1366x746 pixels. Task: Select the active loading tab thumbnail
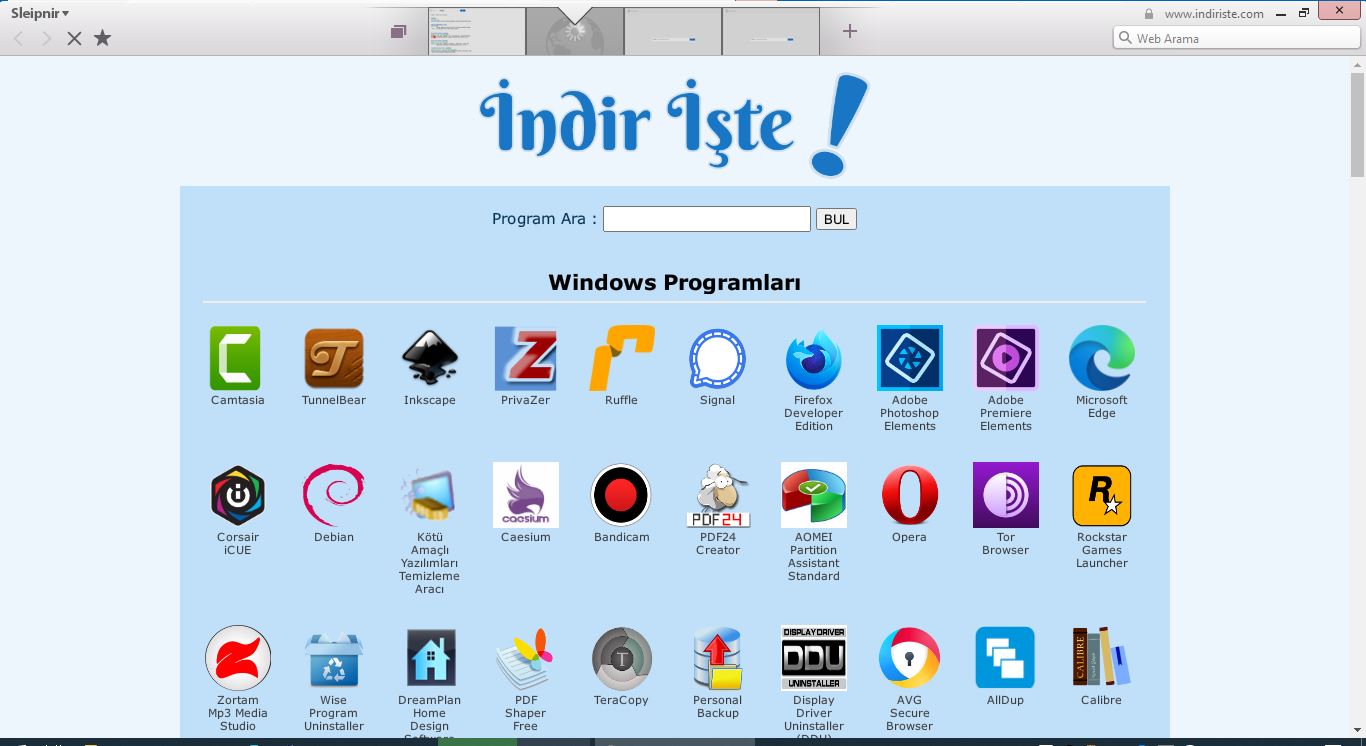[x=574, y=31]
